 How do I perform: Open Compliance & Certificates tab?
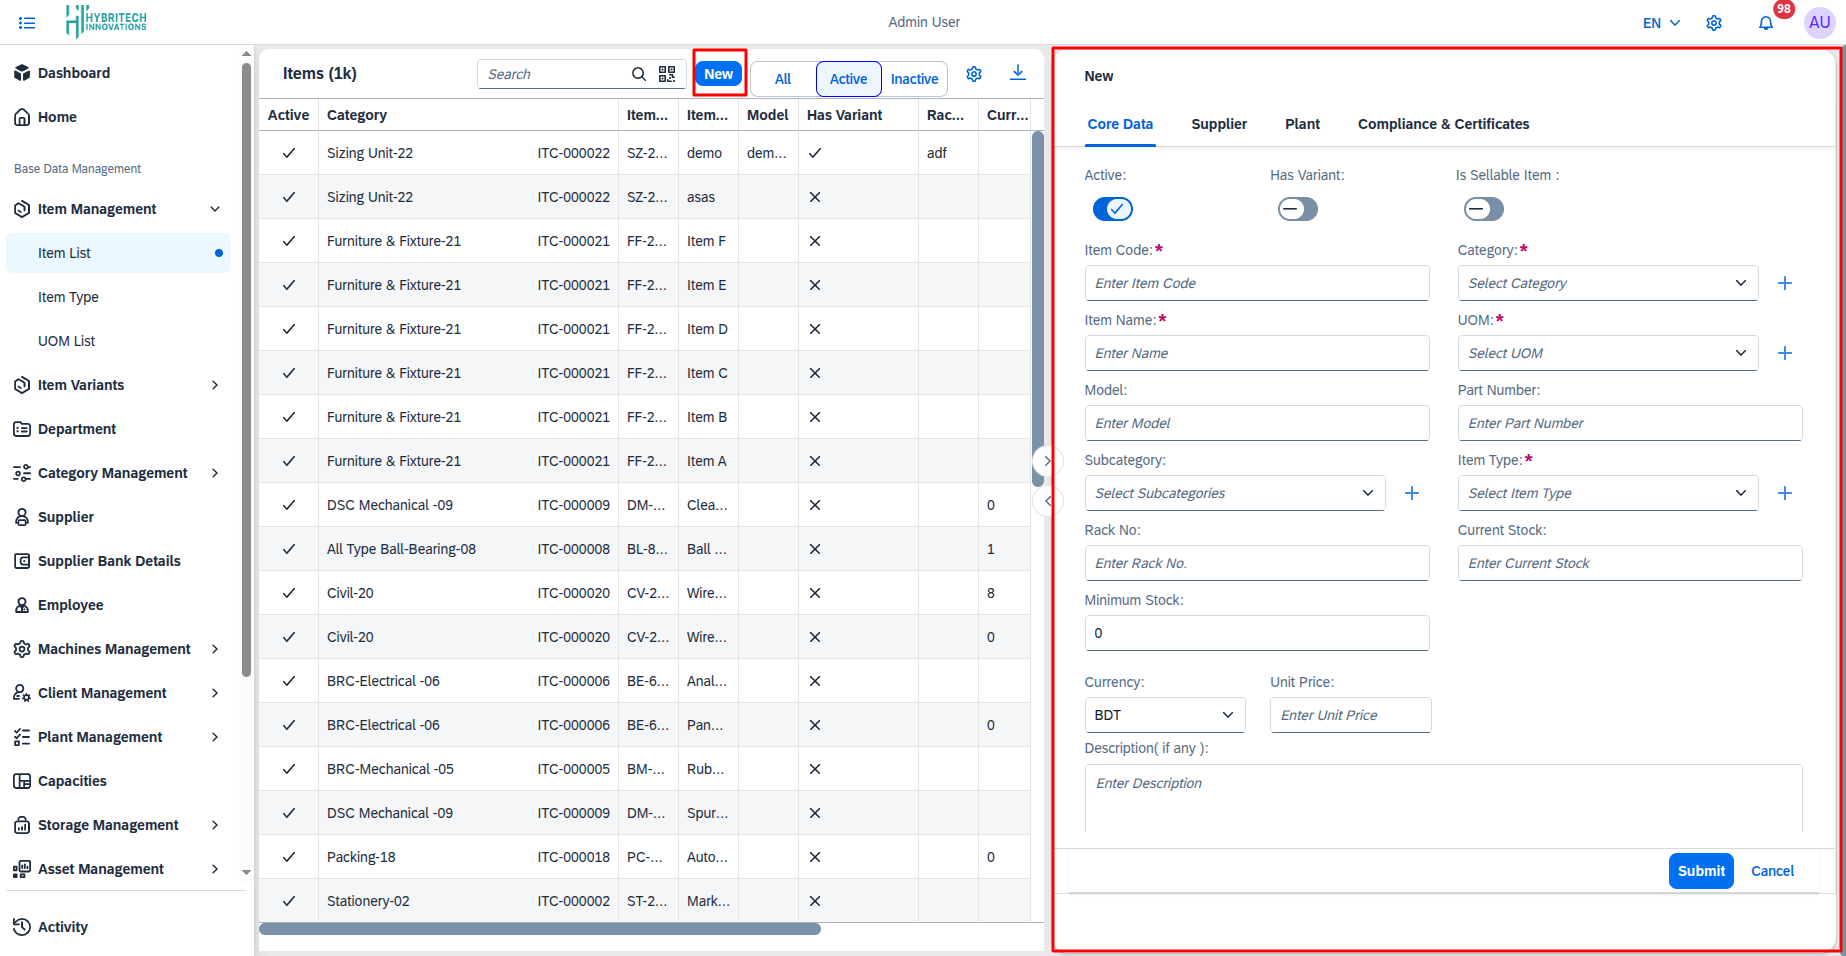[1442, 124]
